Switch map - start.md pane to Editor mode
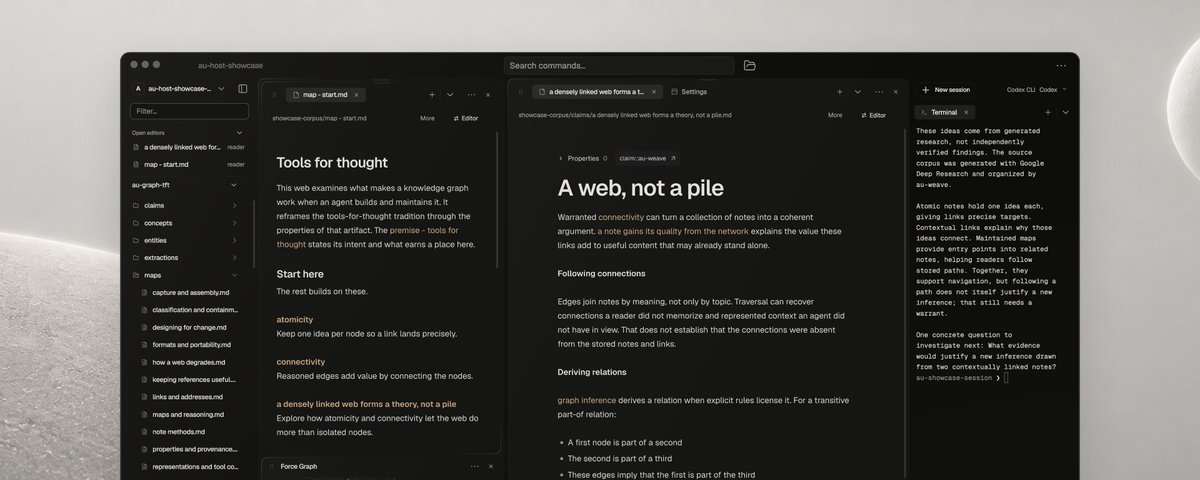 click(466, 118)
